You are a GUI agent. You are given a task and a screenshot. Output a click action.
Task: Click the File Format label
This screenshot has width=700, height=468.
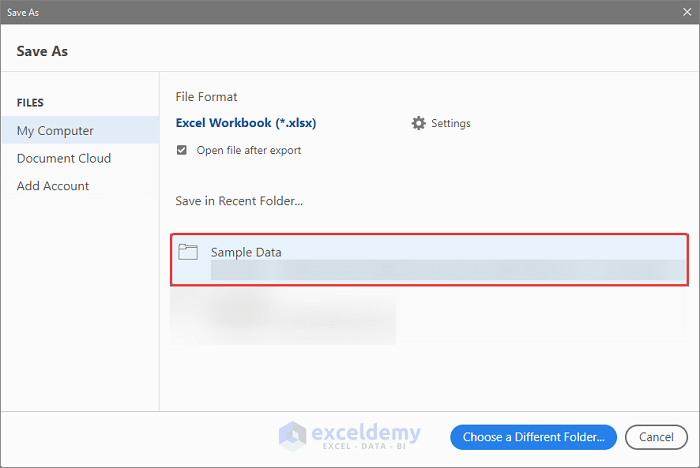click(207, 97)
